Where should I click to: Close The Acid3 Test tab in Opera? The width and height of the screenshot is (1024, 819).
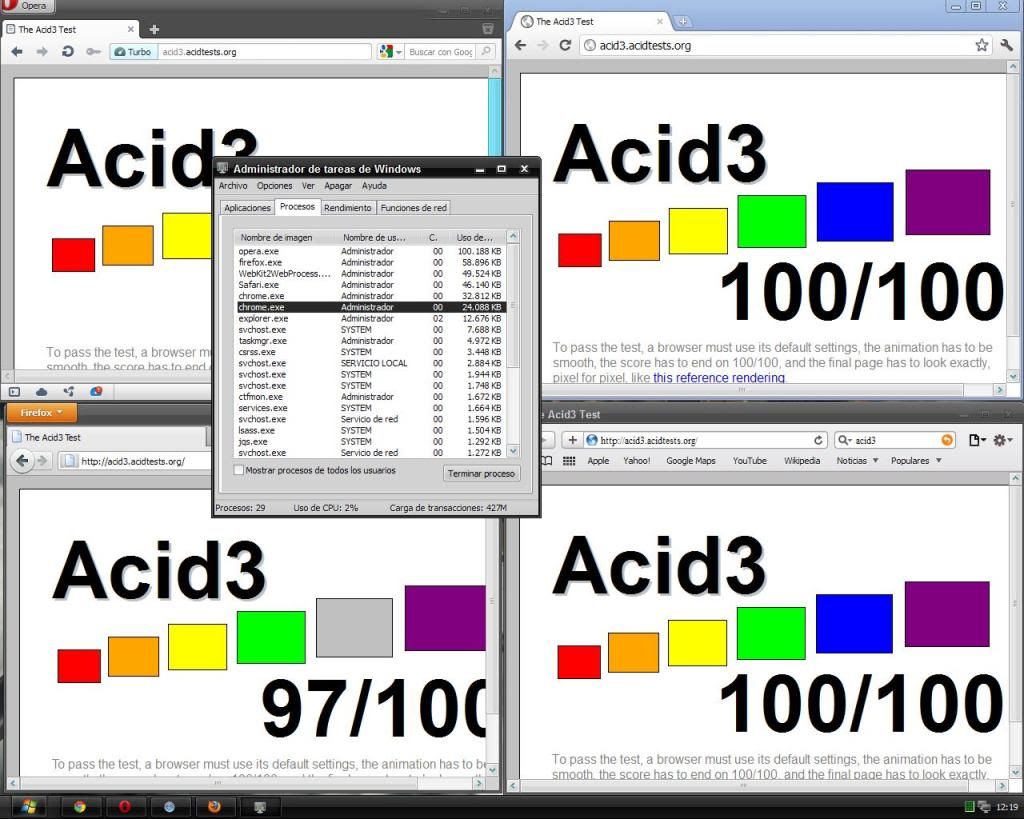(x=131, y=29)
